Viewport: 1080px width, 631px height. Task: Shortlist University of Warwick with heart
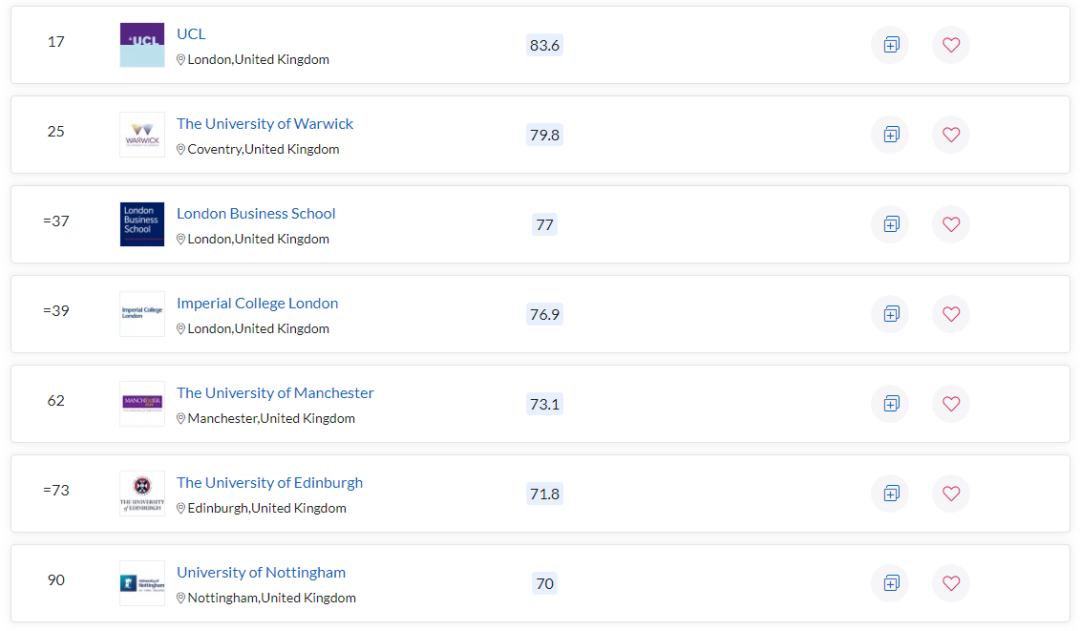[x=951, y=134]
